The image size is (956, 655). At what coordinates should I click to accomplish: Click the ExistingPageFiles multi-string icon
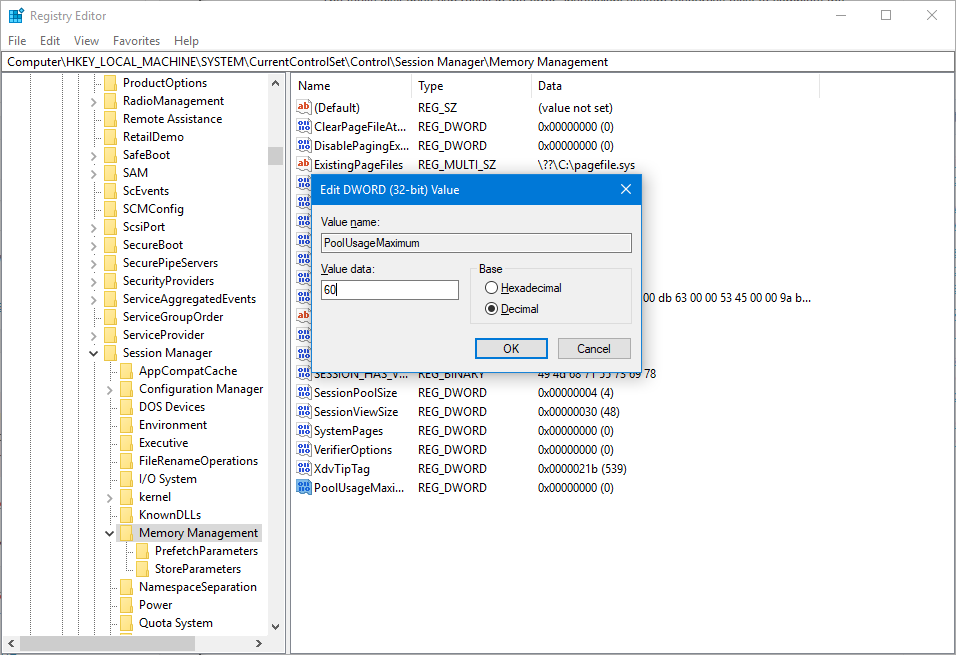tap(303, 164)
